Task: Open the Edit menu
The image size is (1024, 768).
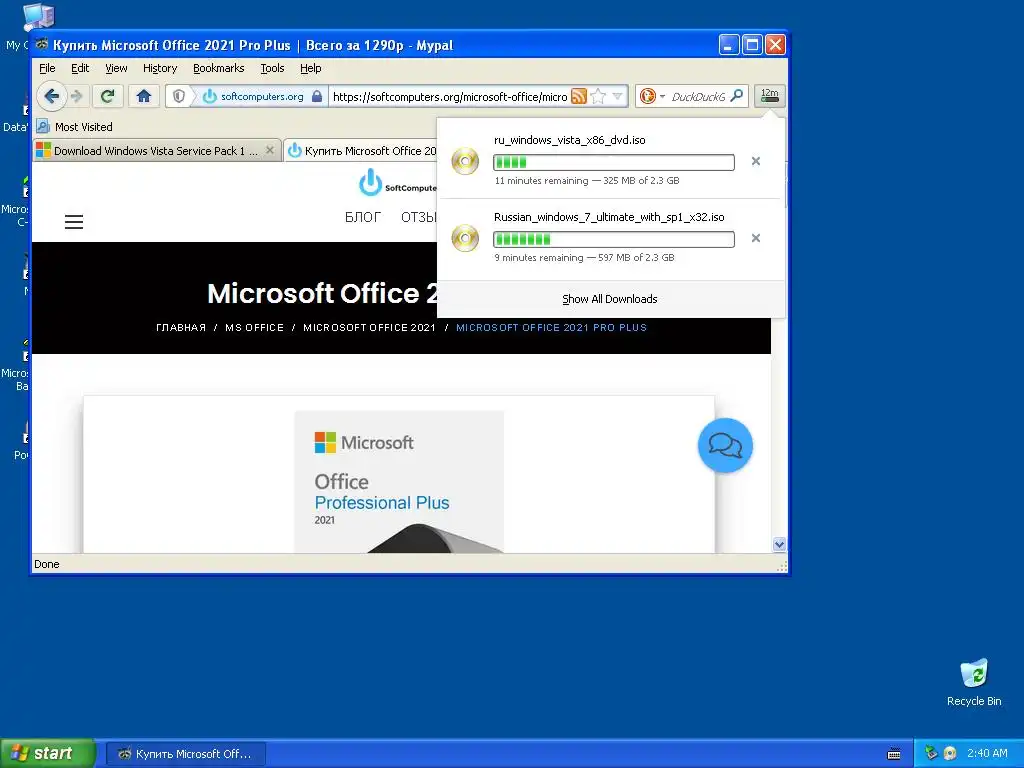Action: 80,68
